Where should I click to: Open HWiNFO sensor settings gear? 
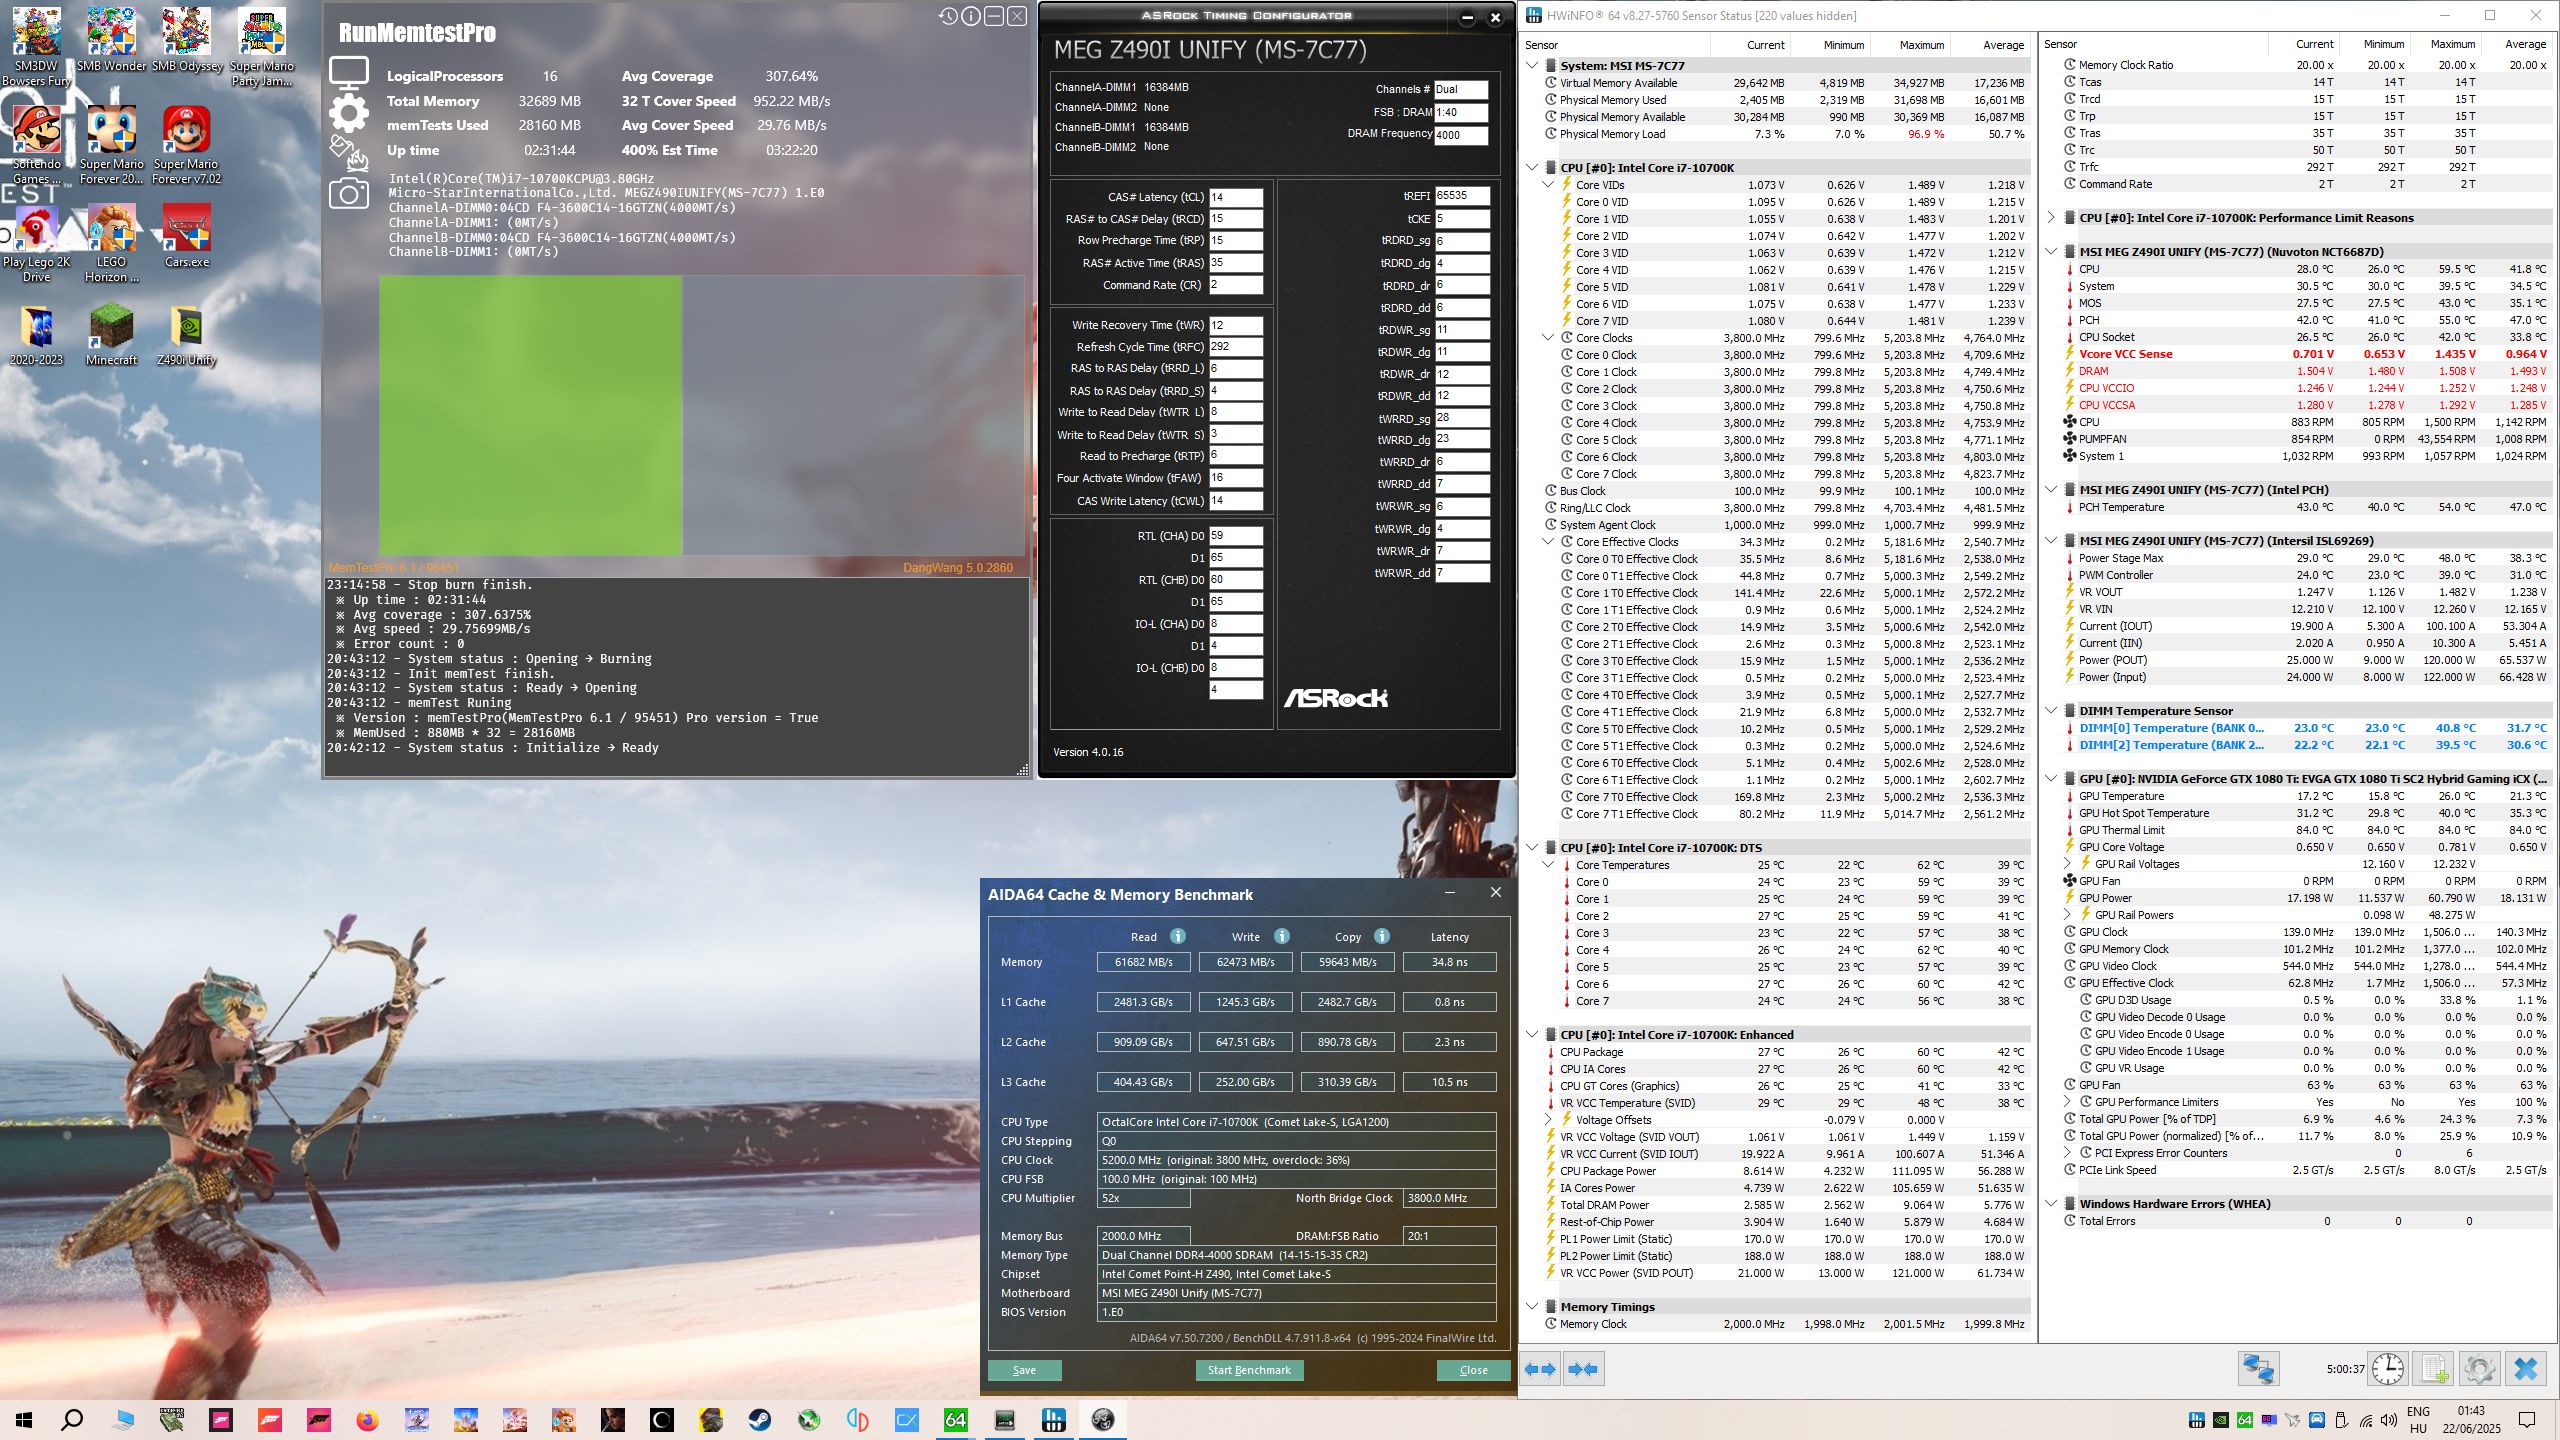coord(2479,1369)
